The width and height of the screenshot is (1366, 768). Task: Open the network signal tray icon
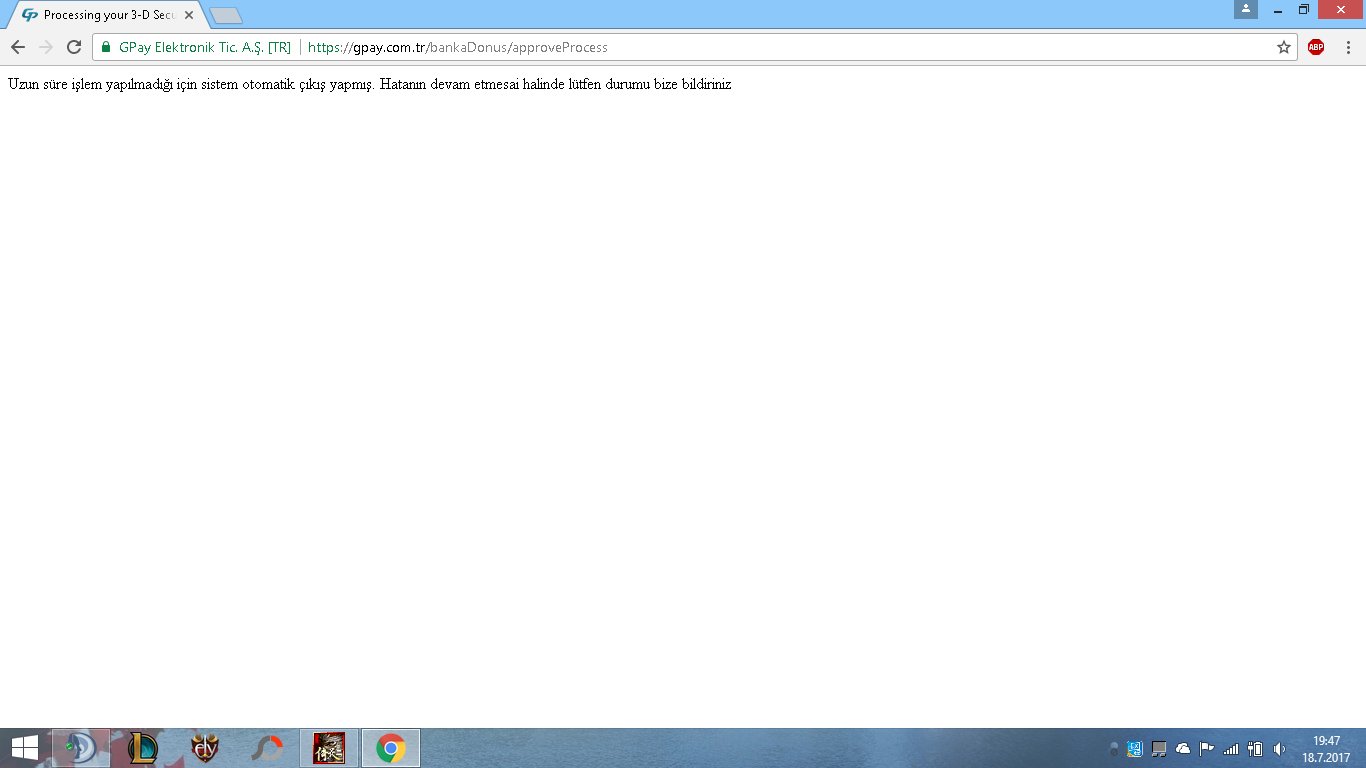coord(1231,748)
